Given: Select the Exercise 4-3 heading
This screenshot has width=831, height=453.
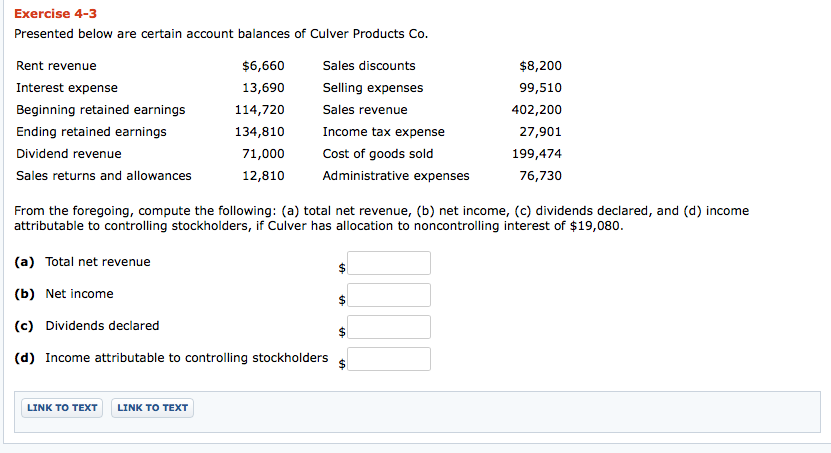Looking at the screenshot, I should tap(55, 14).
